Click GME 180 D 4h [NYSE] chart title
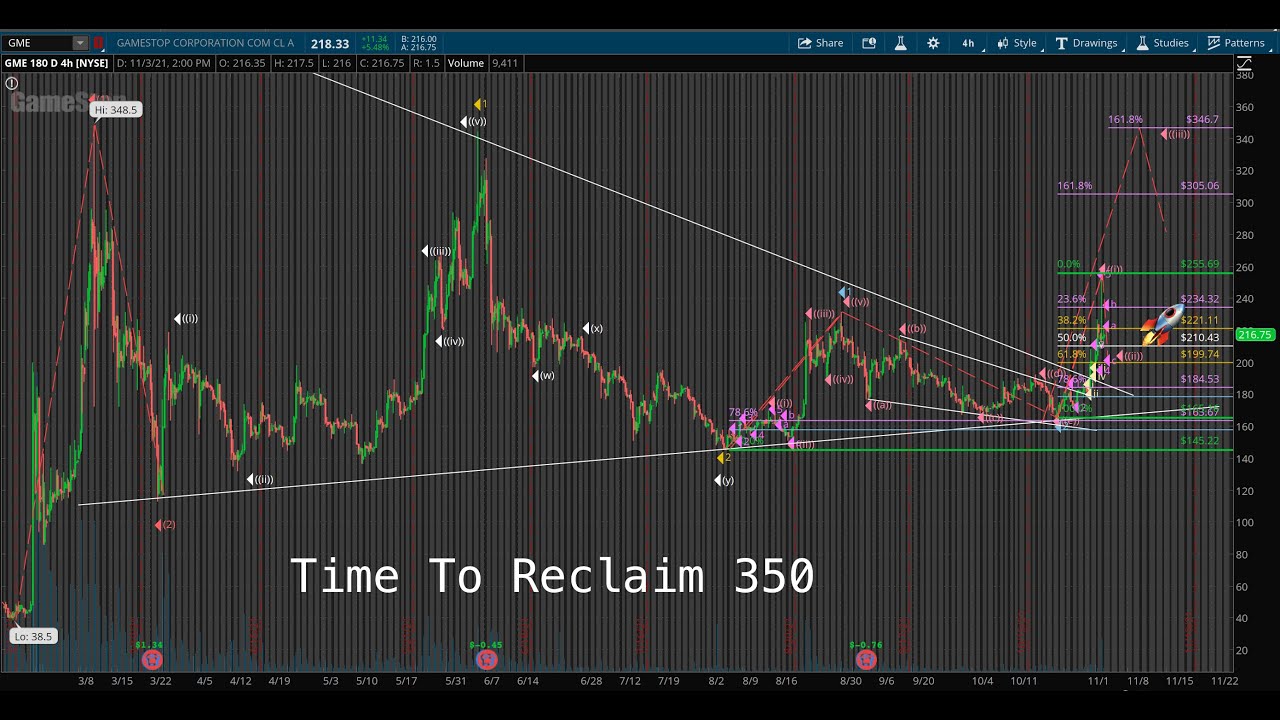 pos(56,63)
